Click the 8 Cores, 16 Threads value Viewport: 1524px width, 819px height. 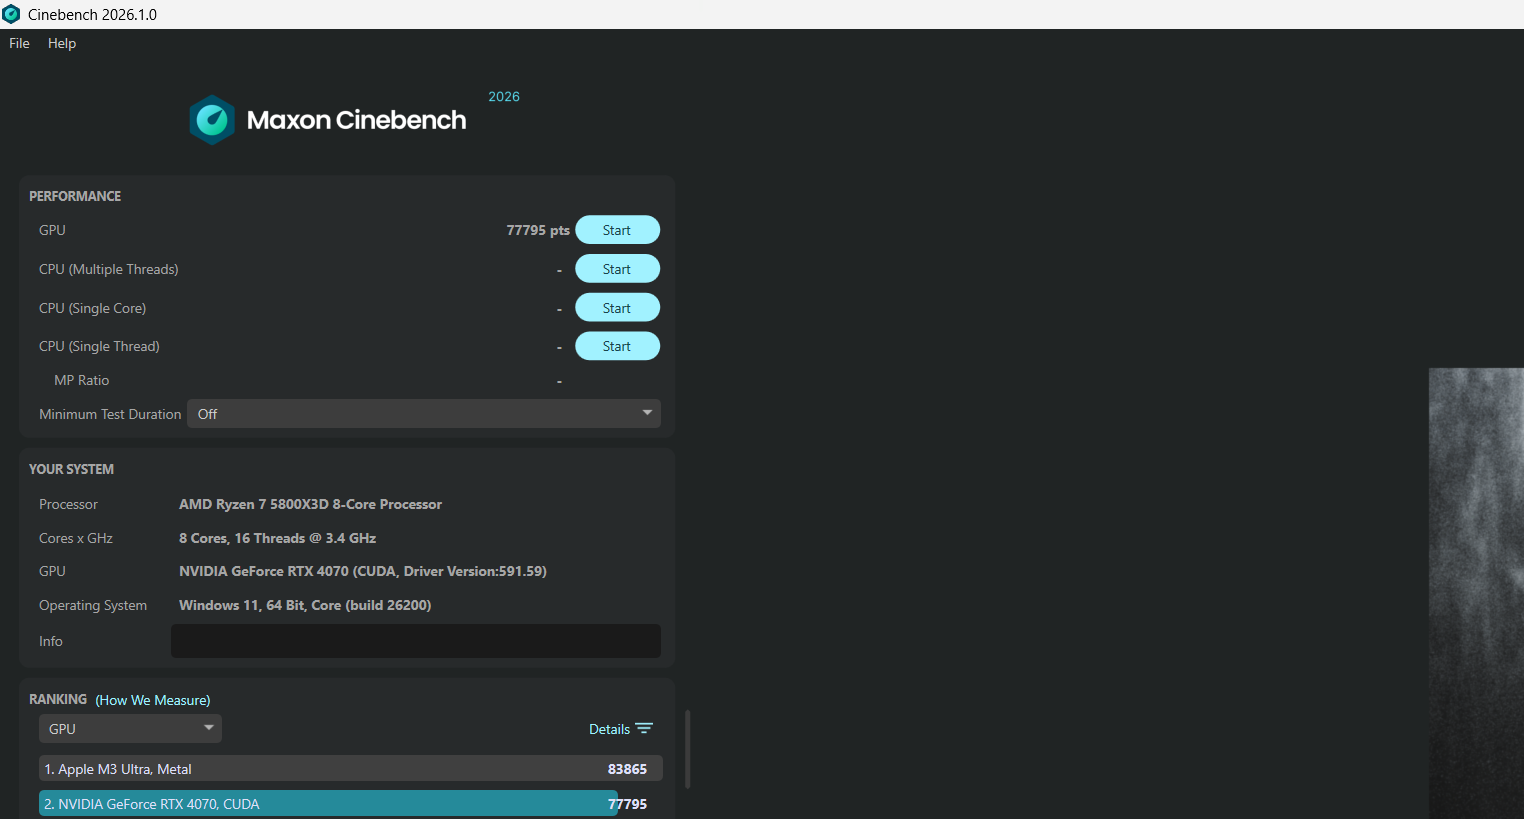[x=278, y=538]
